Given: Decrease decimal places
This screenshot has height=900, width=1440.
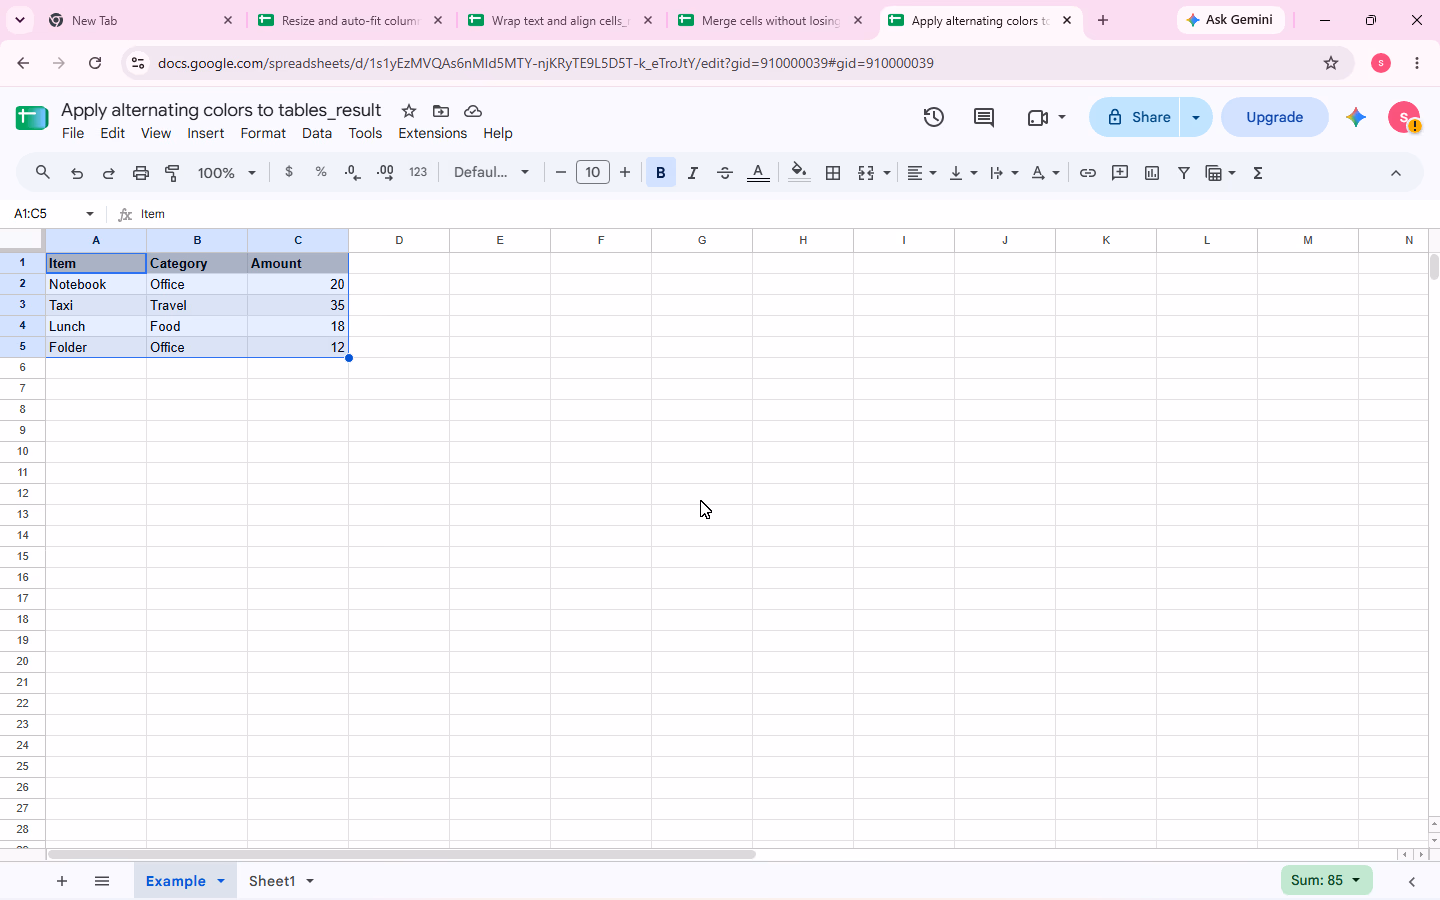Looking at the screenshot, I should (352, 172).
